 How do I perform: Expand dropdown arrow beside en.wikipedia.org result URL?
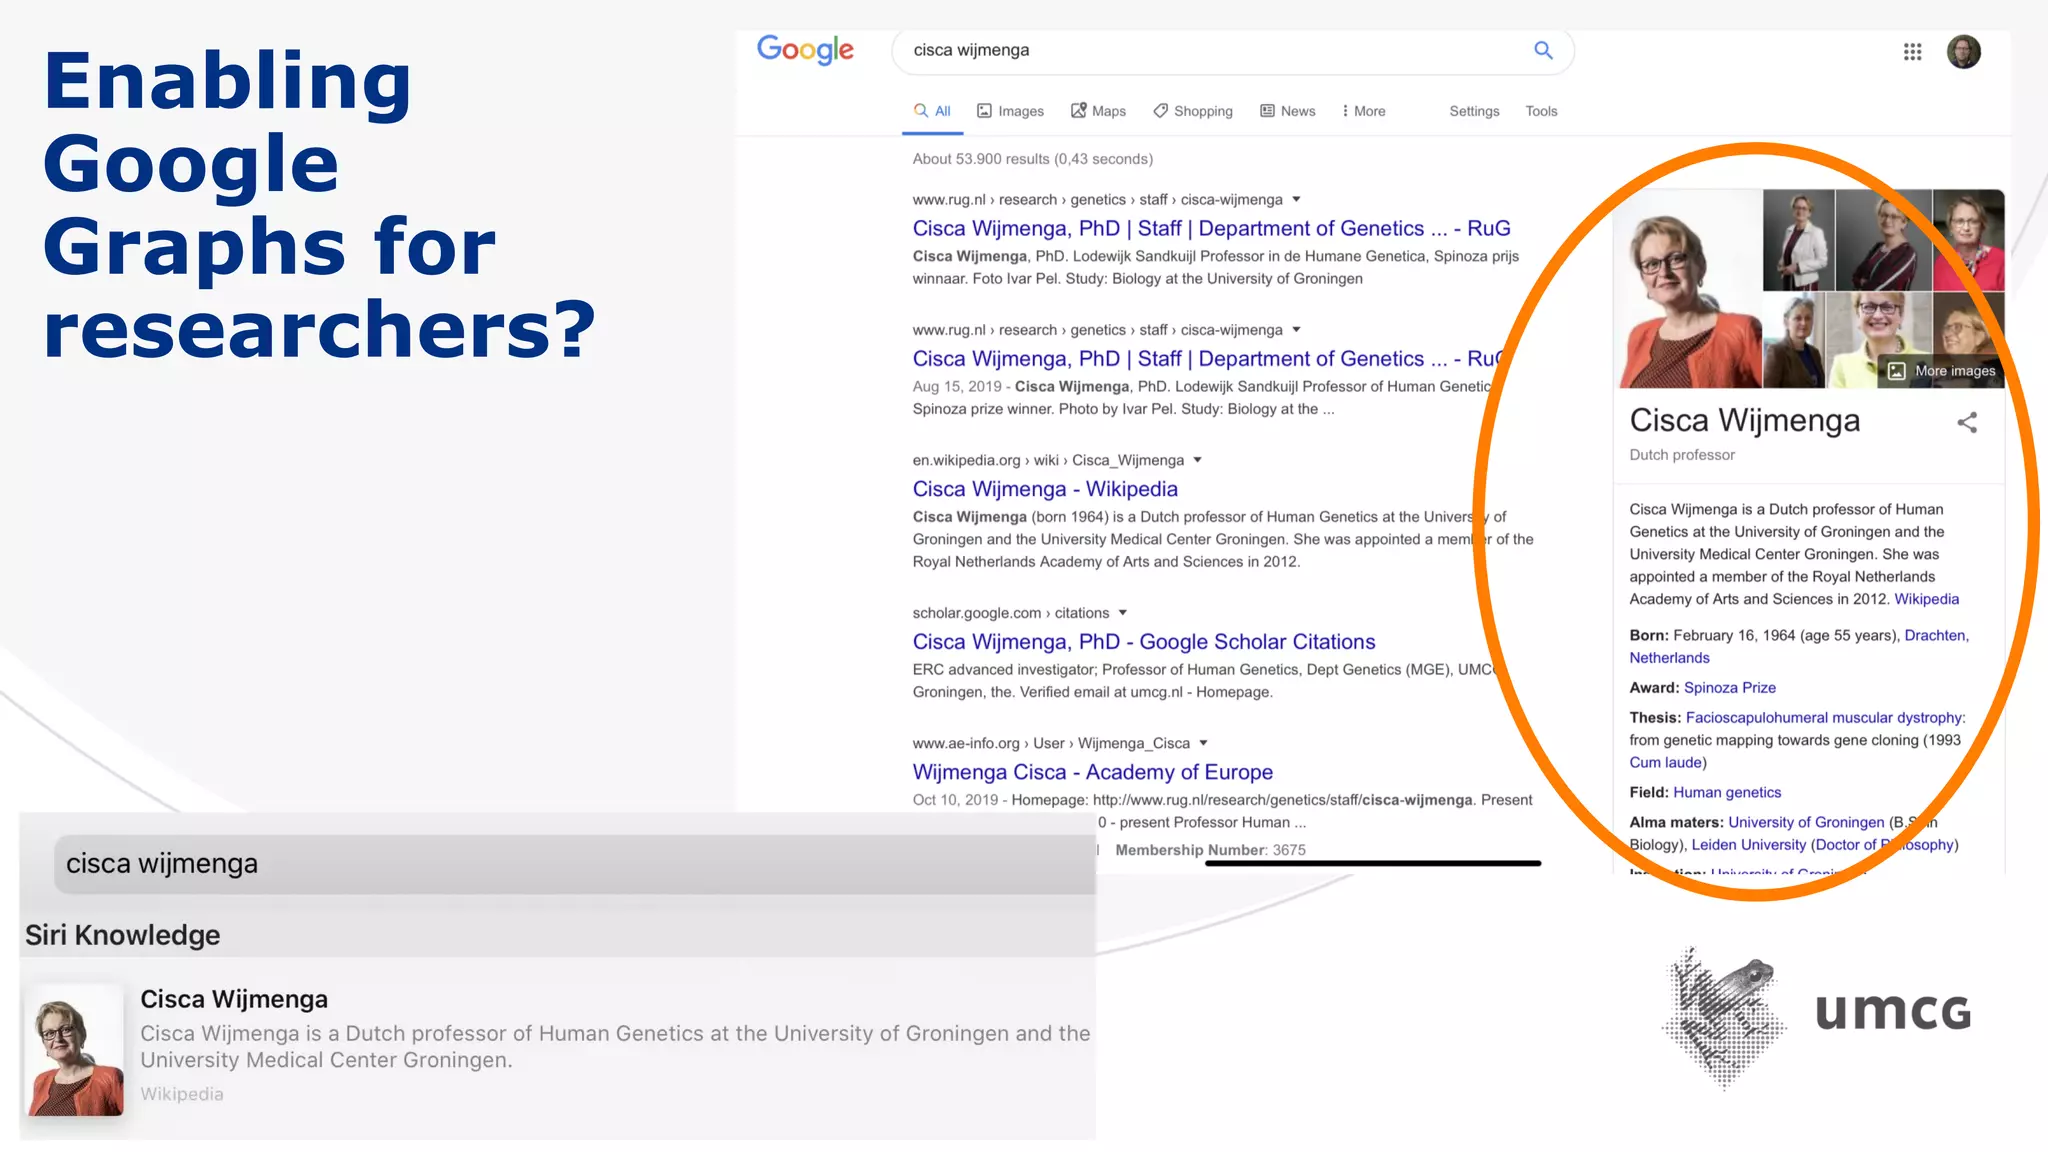[1197, 460]
